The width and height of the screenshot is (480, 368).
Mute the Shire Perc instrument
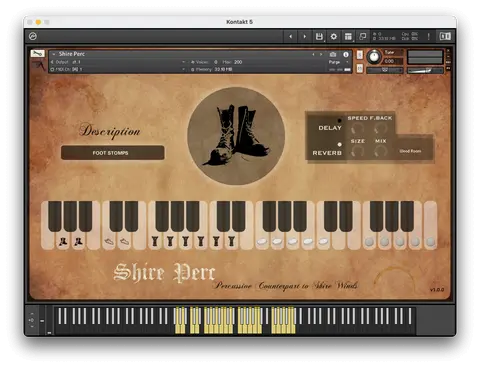click(359, 68)
